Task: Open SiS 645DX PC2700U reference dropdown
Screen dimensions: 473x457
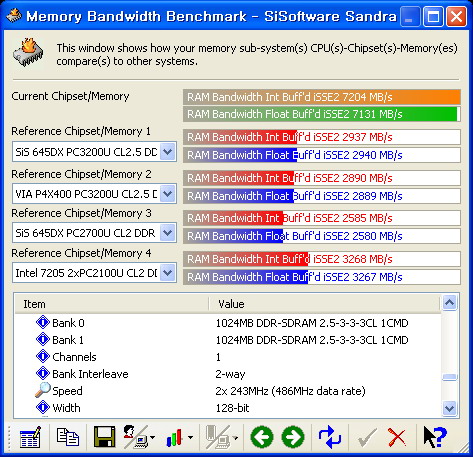Action: (x=168, y=233)
